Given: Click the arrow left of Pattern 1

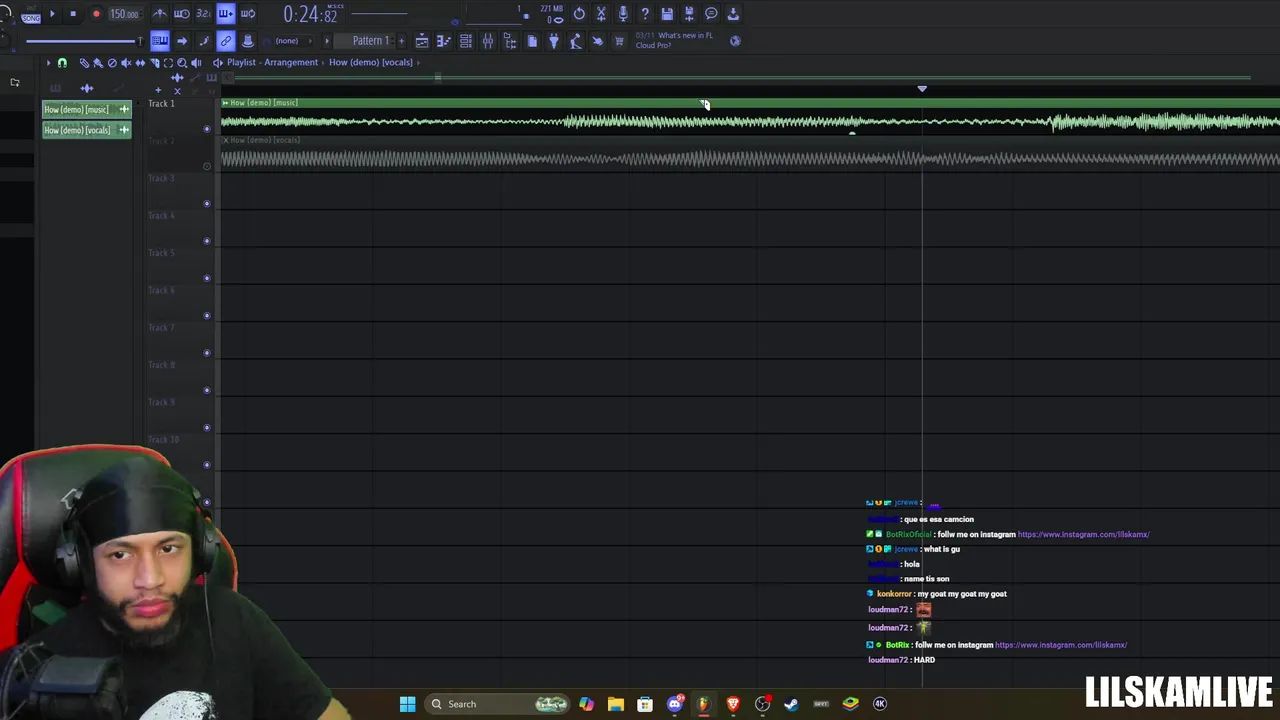Looking at the screenshot, I should click(x=327, y=41).
